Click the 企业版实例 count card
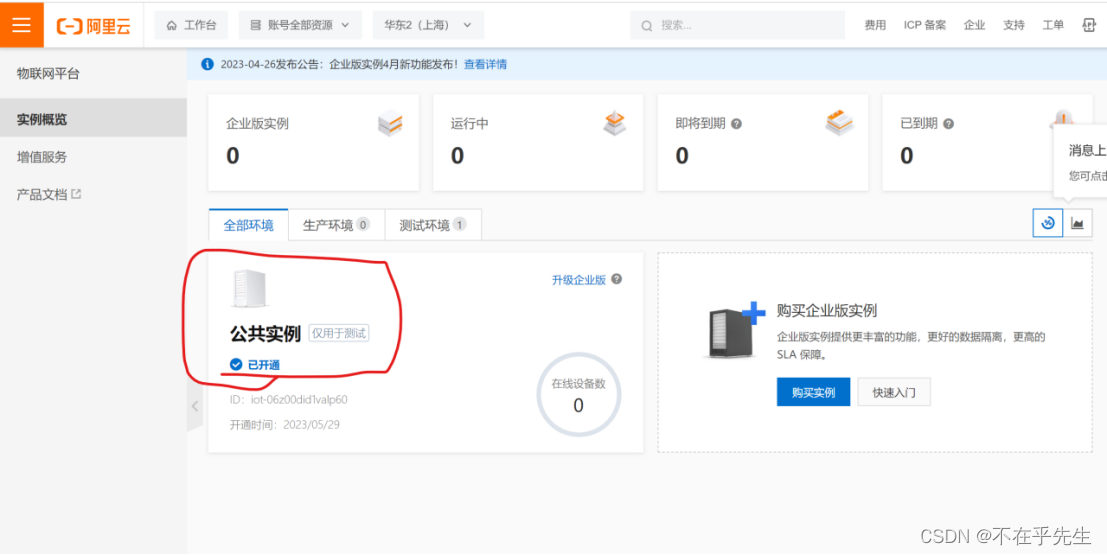This screenshot has height=555, width=1107. click(313, 143)
